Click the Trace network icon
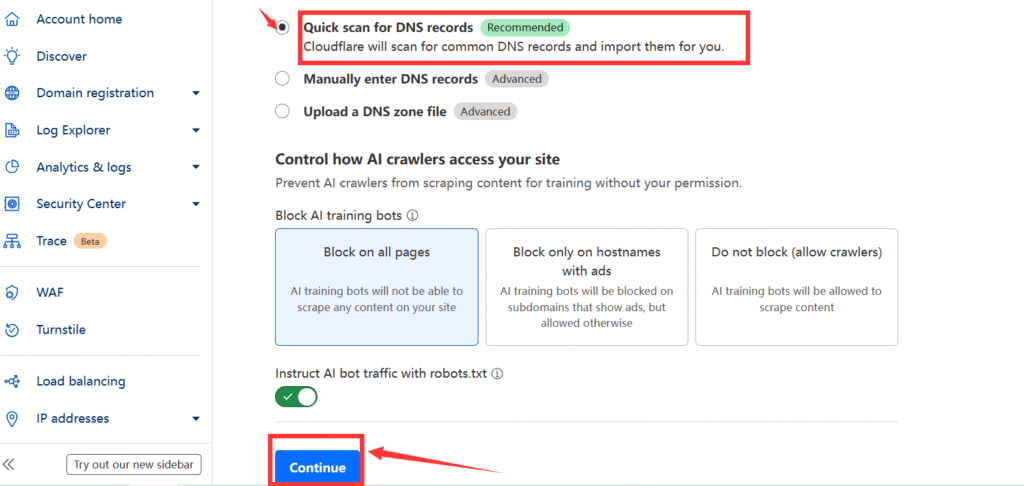This screenshot has width=1024, height=486. coord(12,241)
